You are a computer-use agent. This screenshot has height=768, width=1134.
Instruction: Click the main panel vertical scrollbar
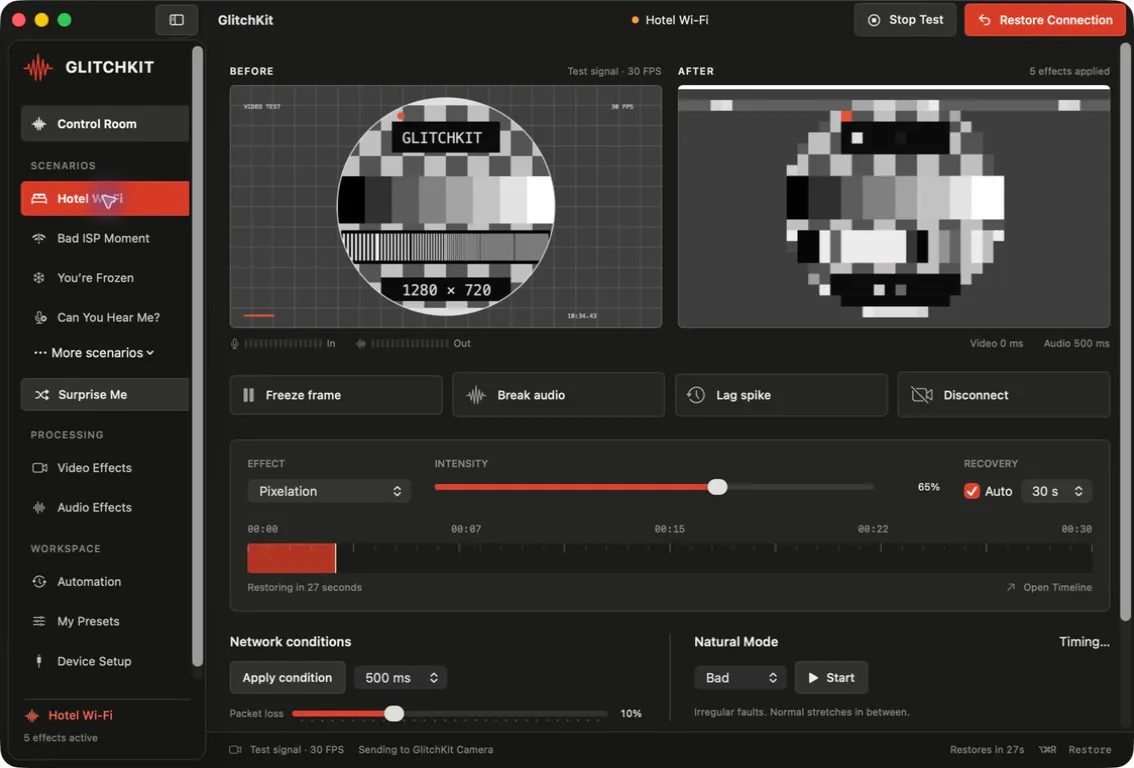point(1125,332)
